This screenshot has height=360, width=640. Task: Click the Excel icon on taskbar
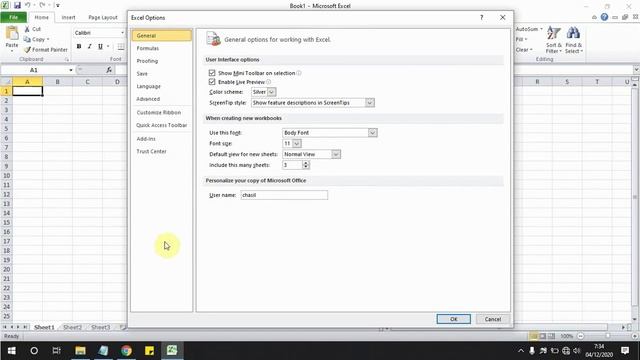point(172,350)
